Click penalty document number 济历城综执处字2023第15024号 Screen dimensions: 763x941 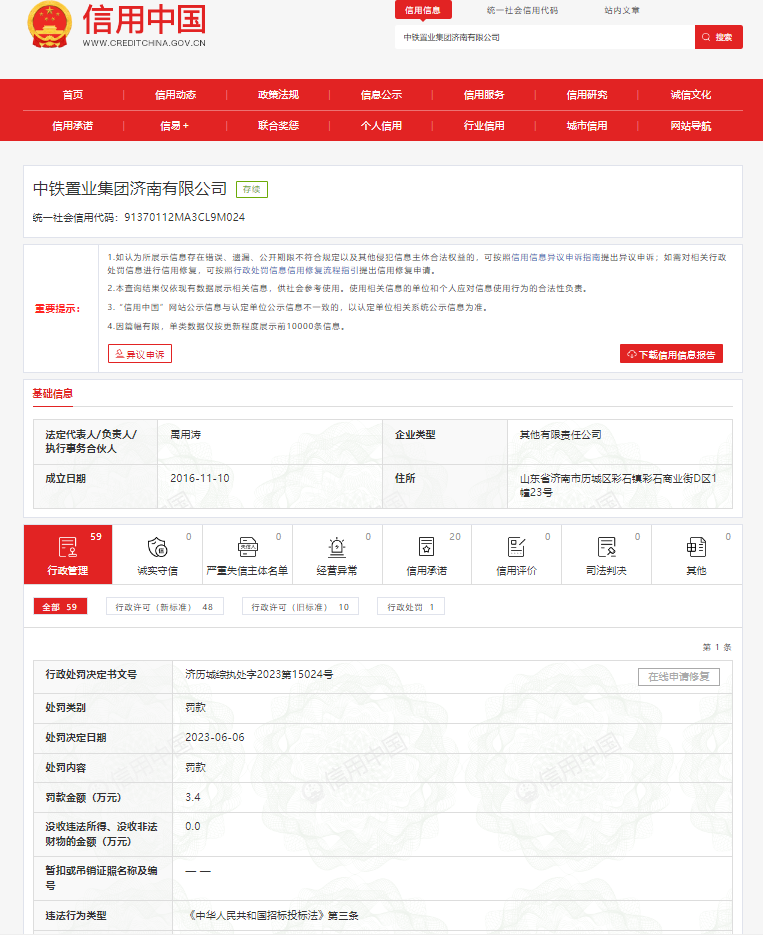(x=259, y=675)
